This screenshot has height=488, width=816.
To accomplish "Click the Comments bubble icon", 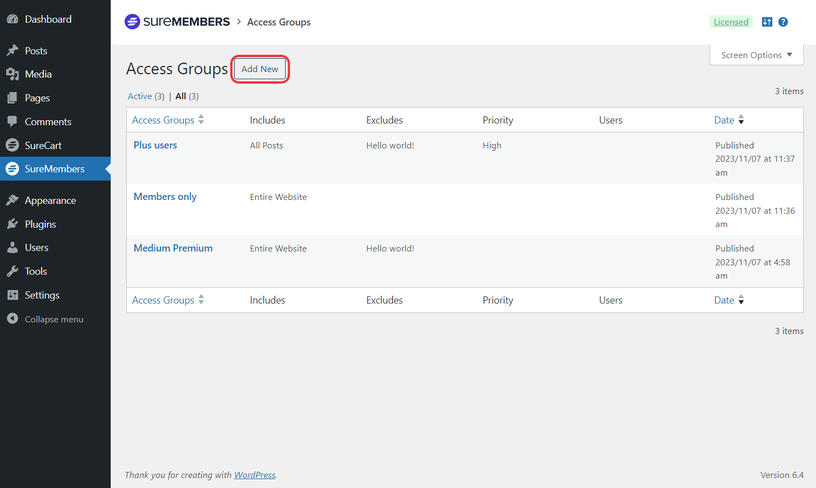I will 12,121.
